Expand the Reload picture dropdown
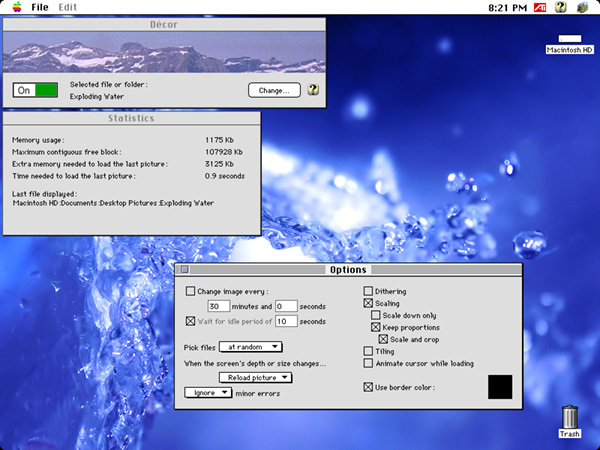Viewport: 600px width, 450px height. click(x=256, y=378)
